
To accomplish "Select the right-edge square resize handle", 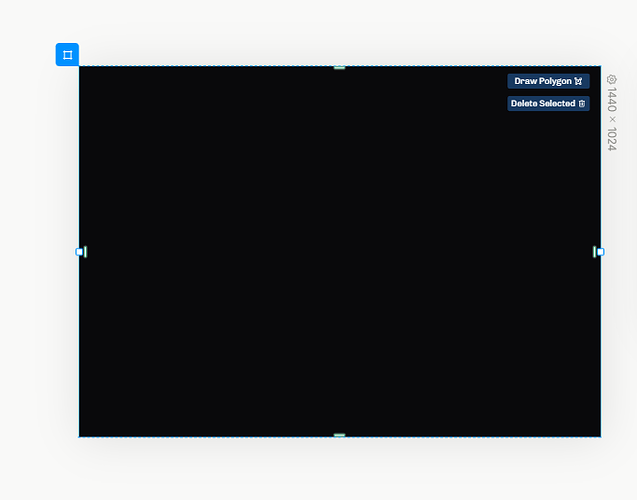I will [x=600, y=252].
